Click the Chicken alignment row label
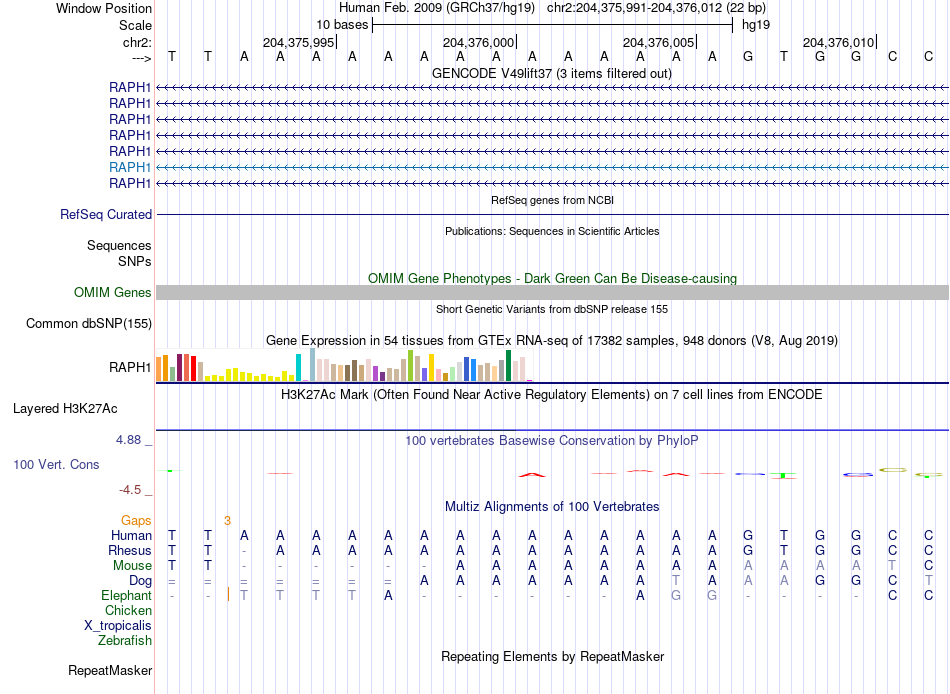Screen dimensions: 950x694 [128, 610]
